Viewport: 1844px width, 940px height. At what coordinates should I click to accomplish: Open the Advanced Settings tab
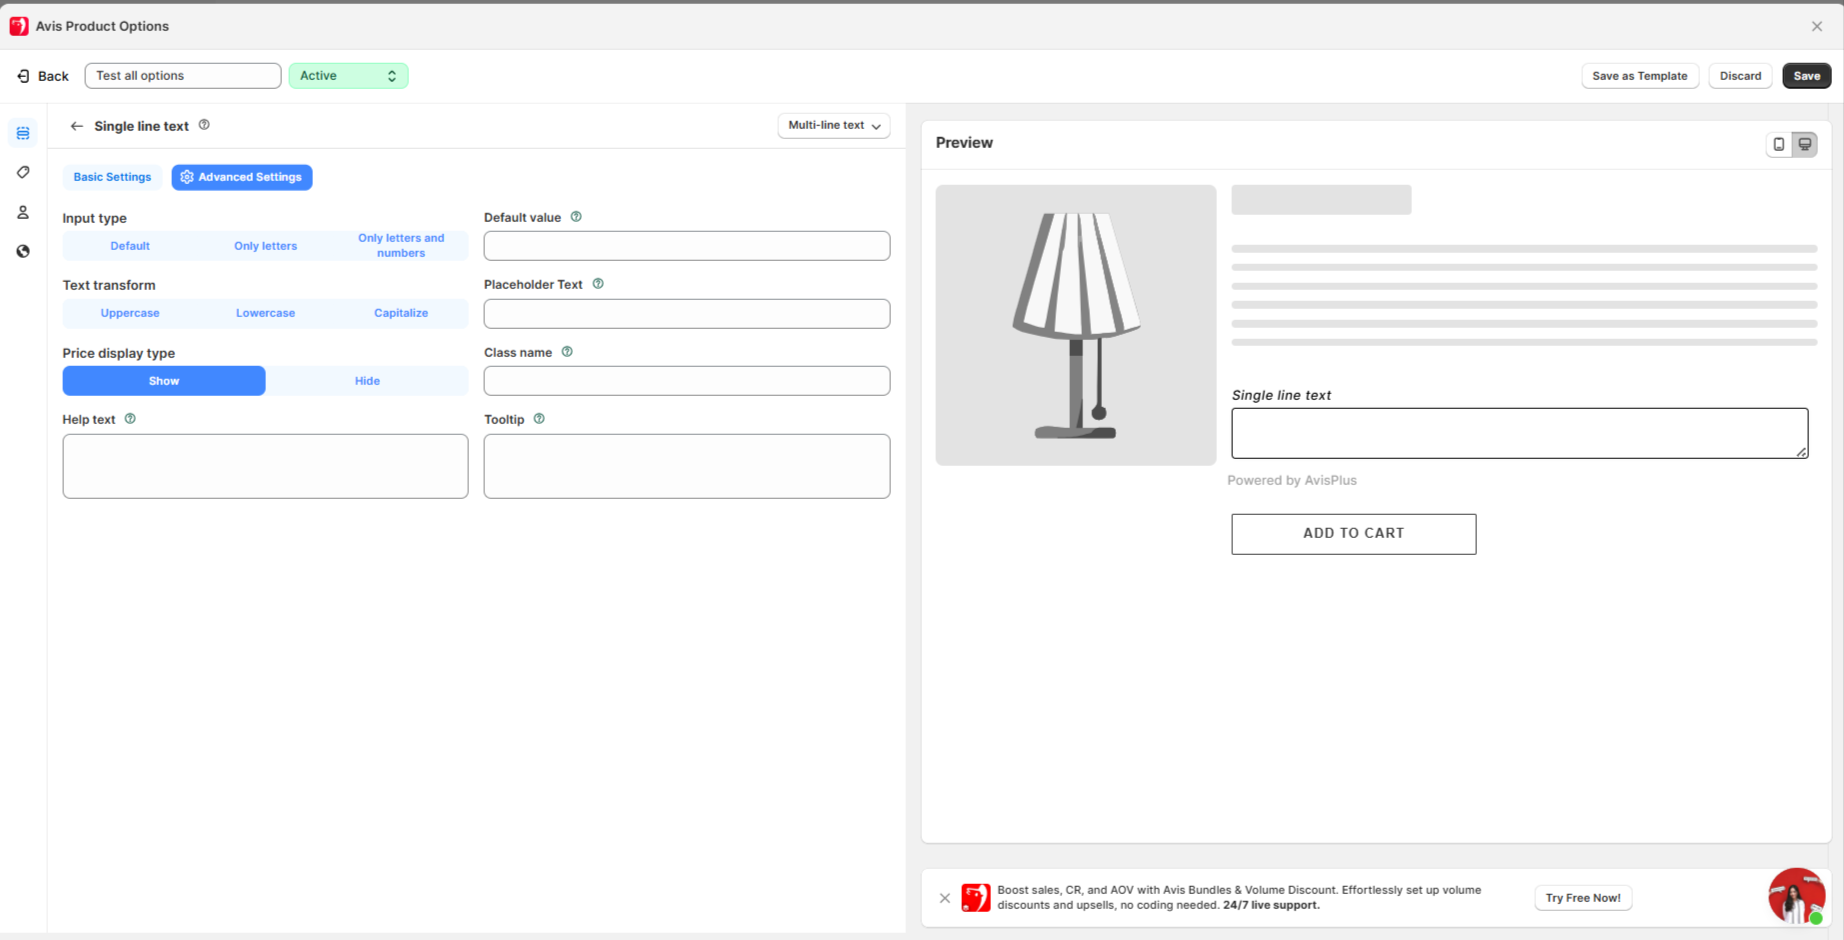click(x=242, y=177)
